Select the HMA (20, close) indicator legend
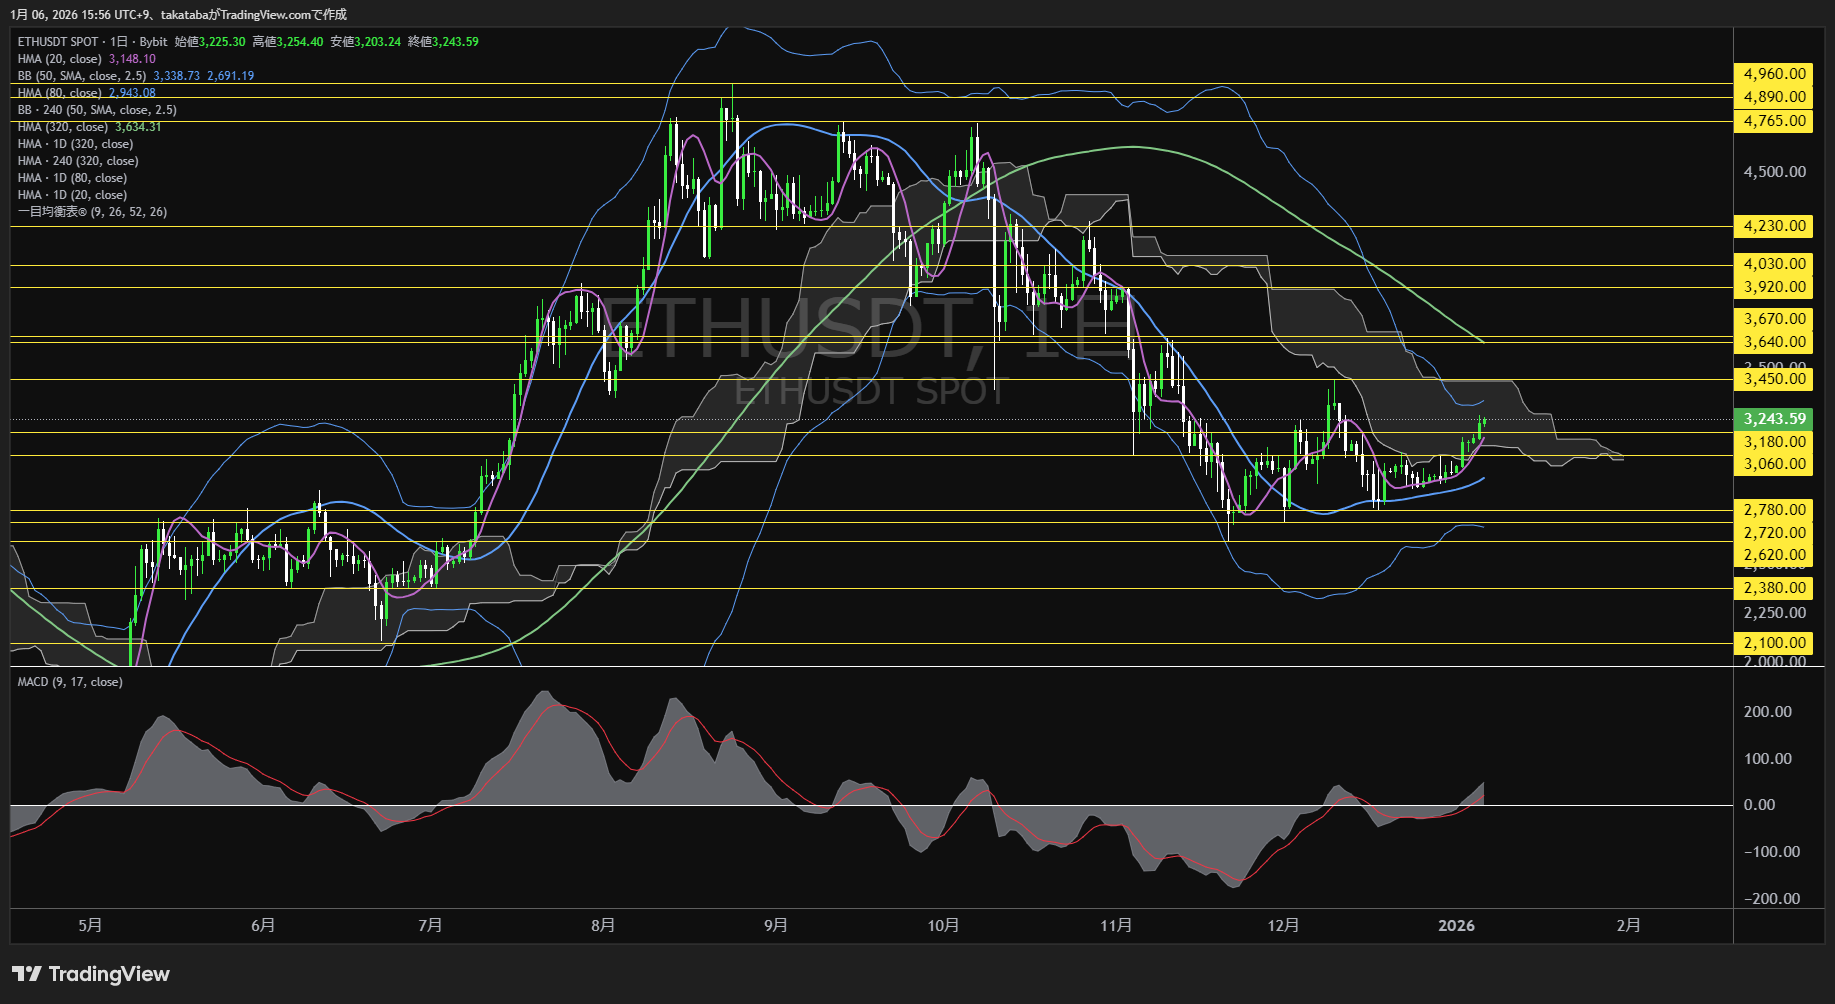Screen dimensions: 1835x1004 (60, 59)
